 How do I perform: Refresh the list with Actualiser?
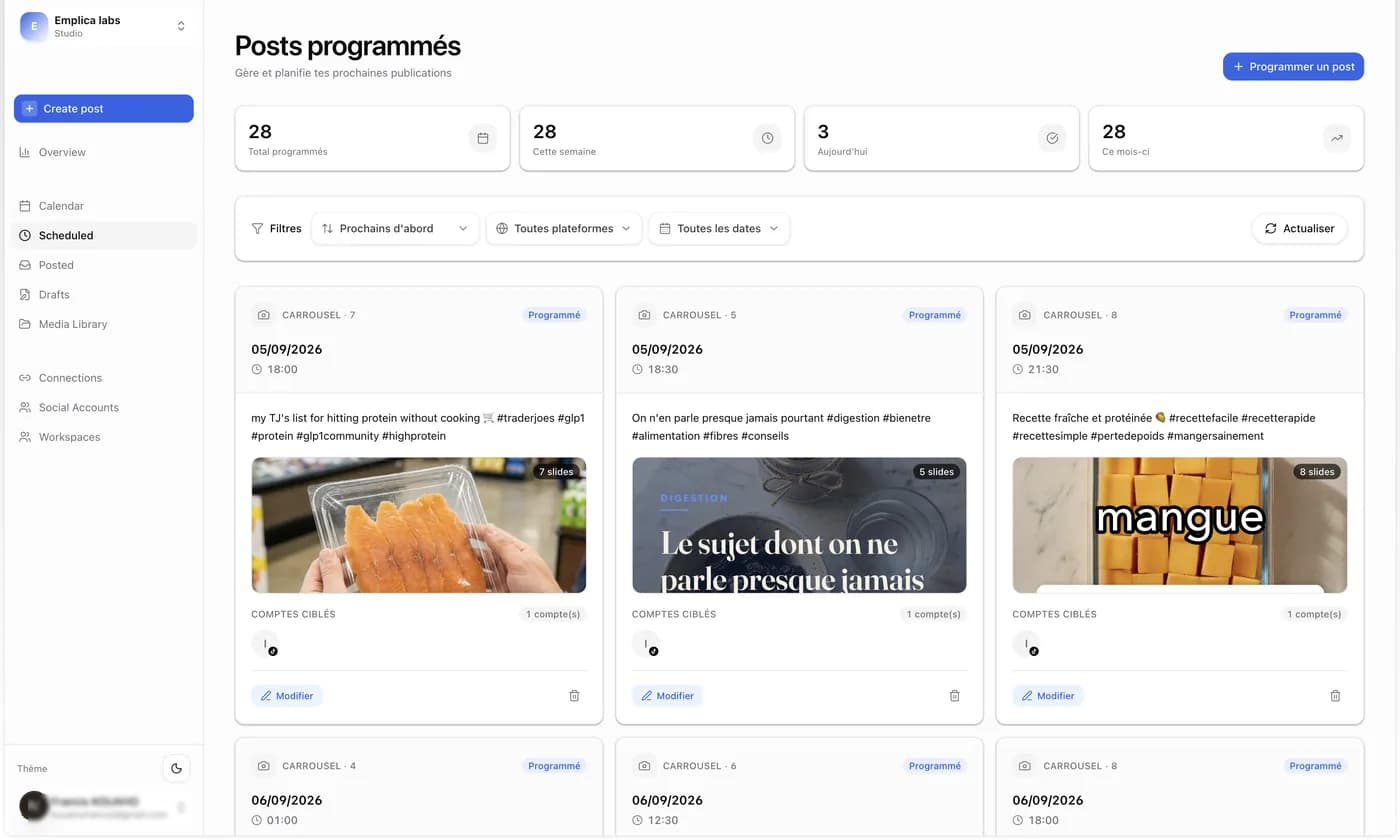[1300, 228]
